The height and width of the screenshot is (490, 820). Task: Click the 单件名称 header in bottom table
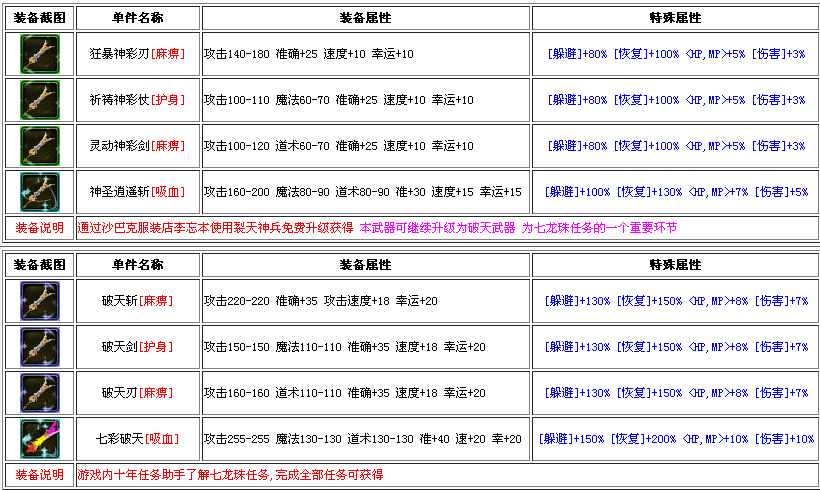pos(138,265)
